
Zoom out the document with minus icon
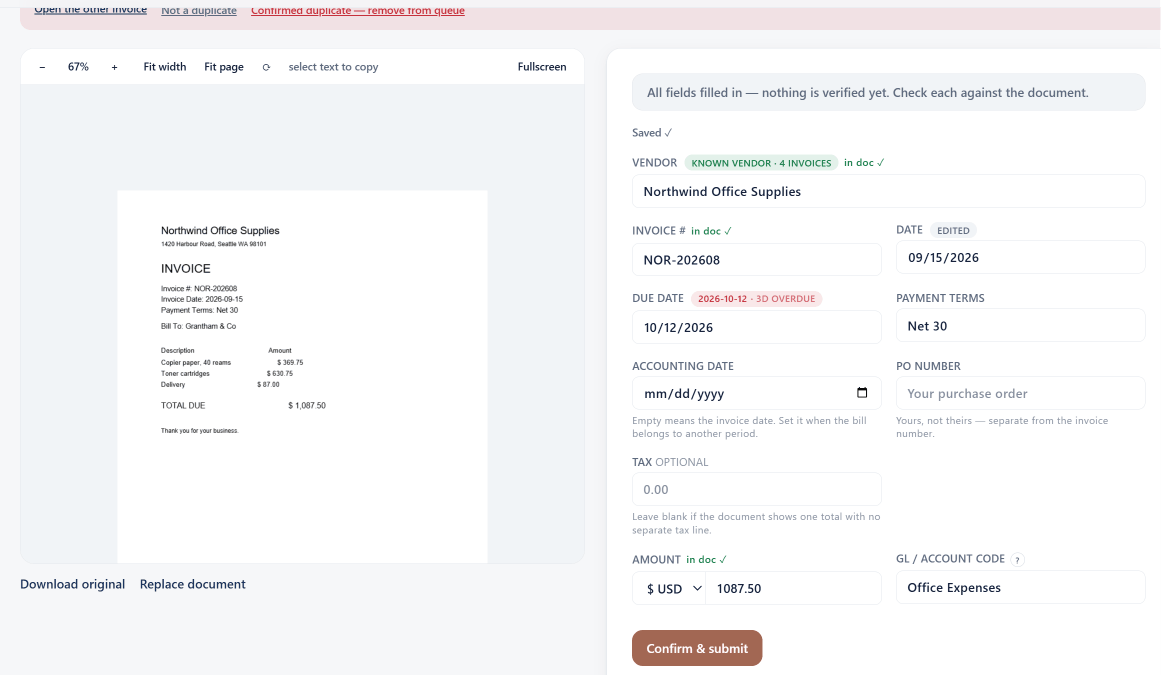point(42,67)
